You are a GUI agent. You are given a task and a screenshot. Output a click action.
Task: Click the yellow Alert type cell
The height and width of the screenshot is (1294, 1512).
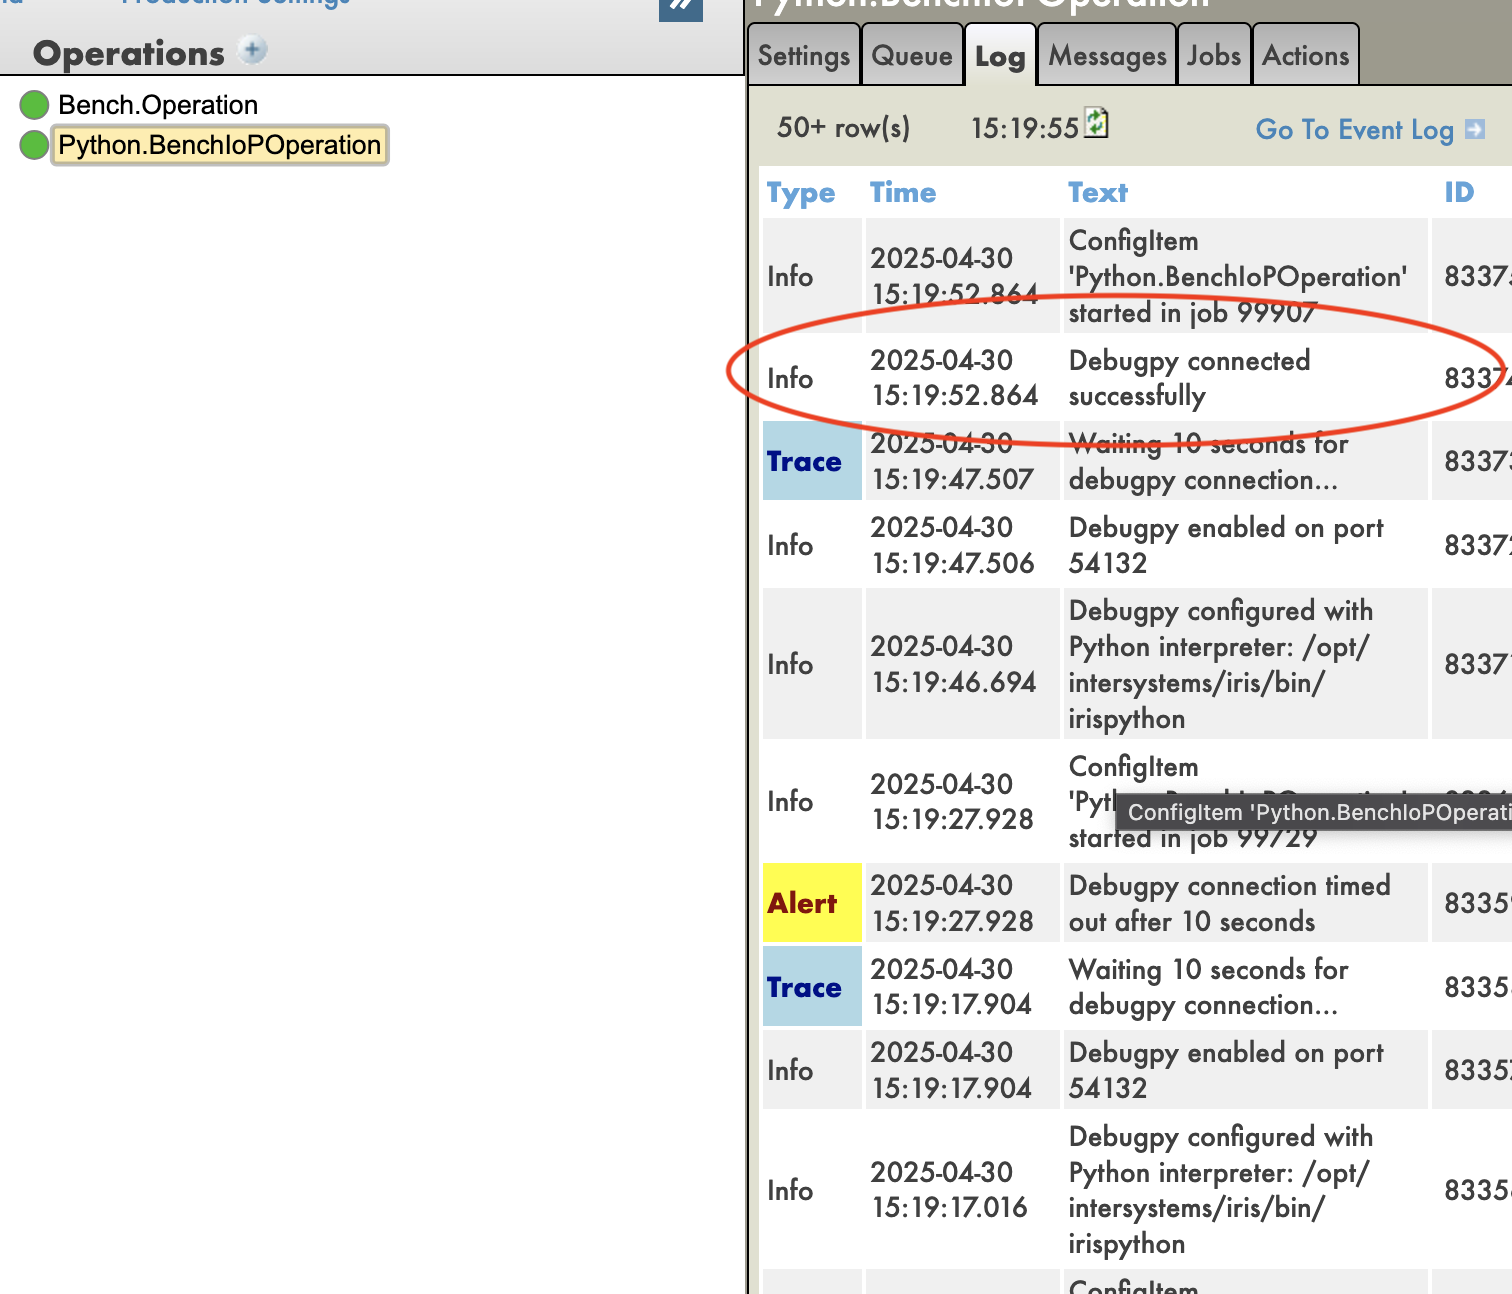(x=812, y=903)
